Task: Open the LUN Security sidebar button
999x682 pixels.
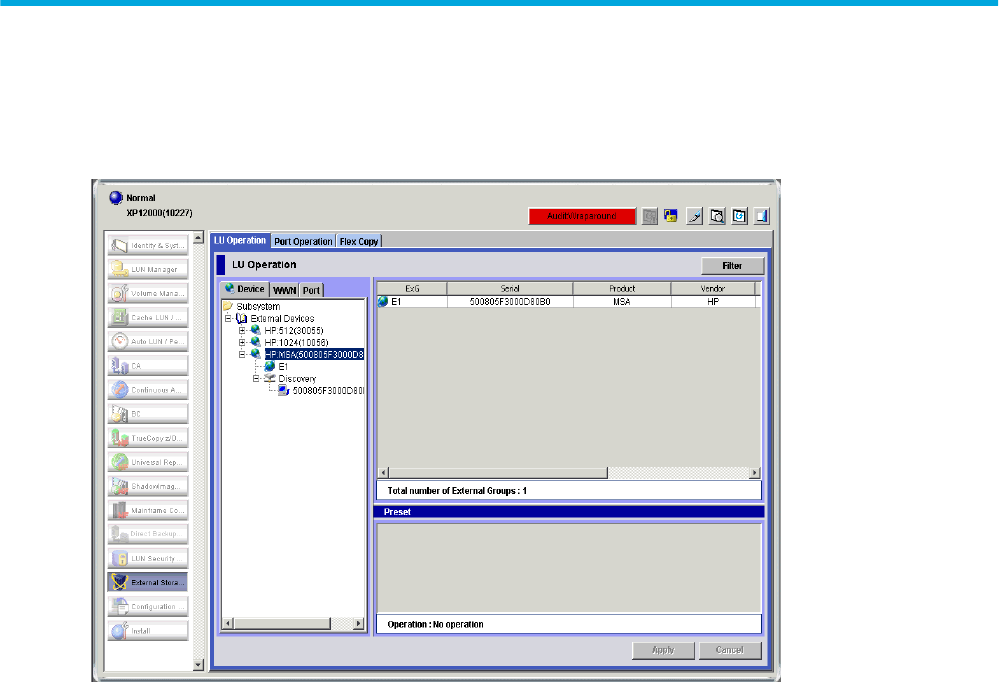Action: coord(147,558)
